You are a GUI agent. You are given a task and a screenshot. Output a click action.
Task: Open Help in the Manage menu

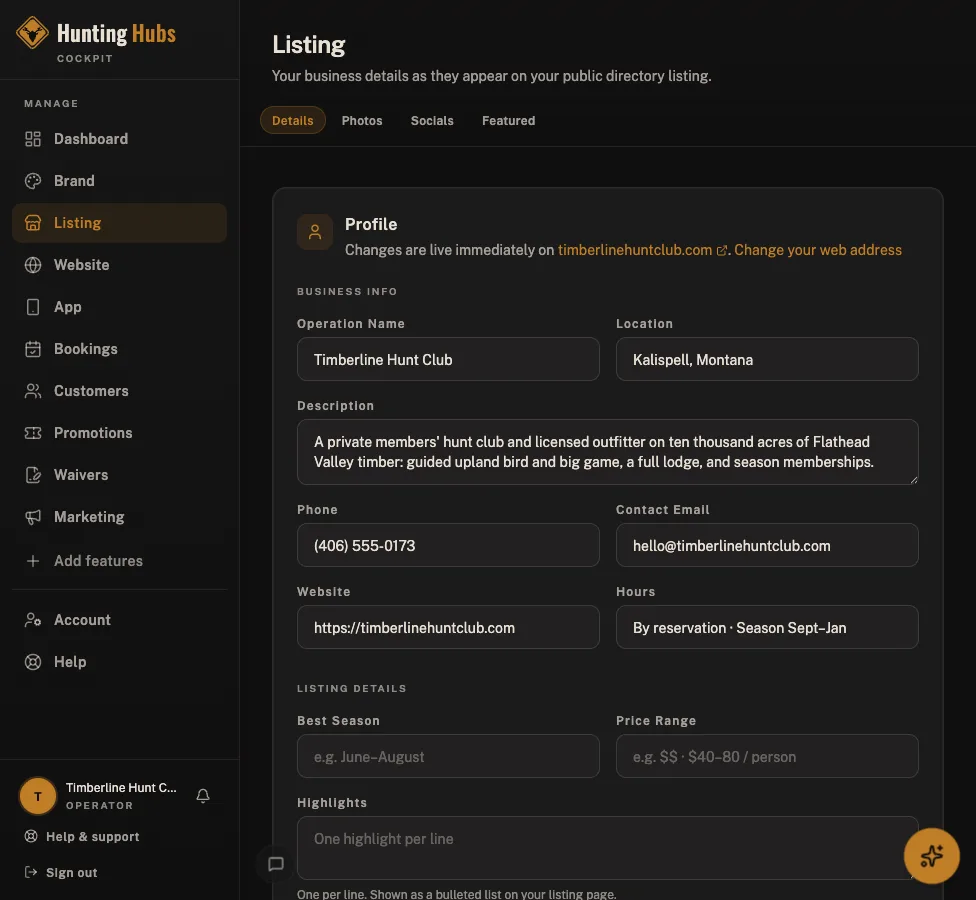(x=120, y=662)
